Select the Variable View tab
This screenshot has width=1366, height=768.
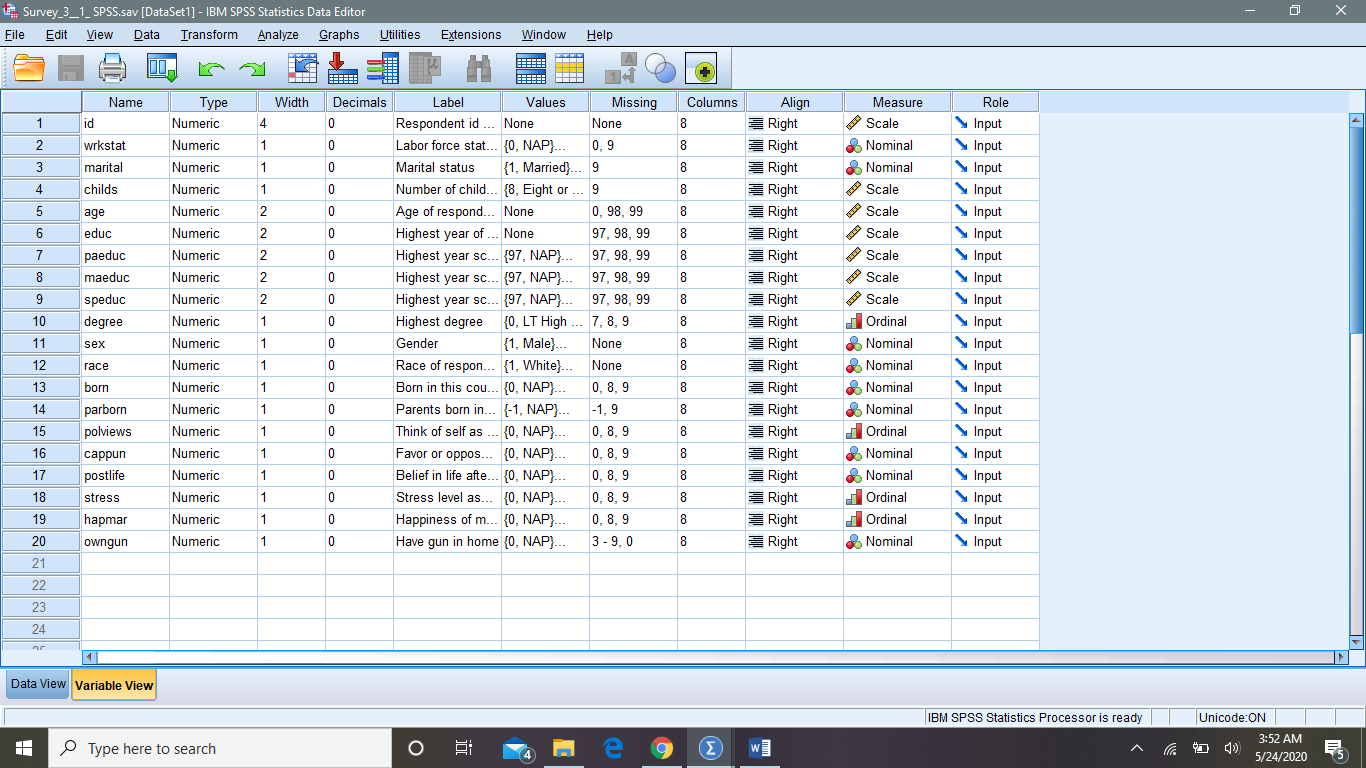tap(113, 684)
